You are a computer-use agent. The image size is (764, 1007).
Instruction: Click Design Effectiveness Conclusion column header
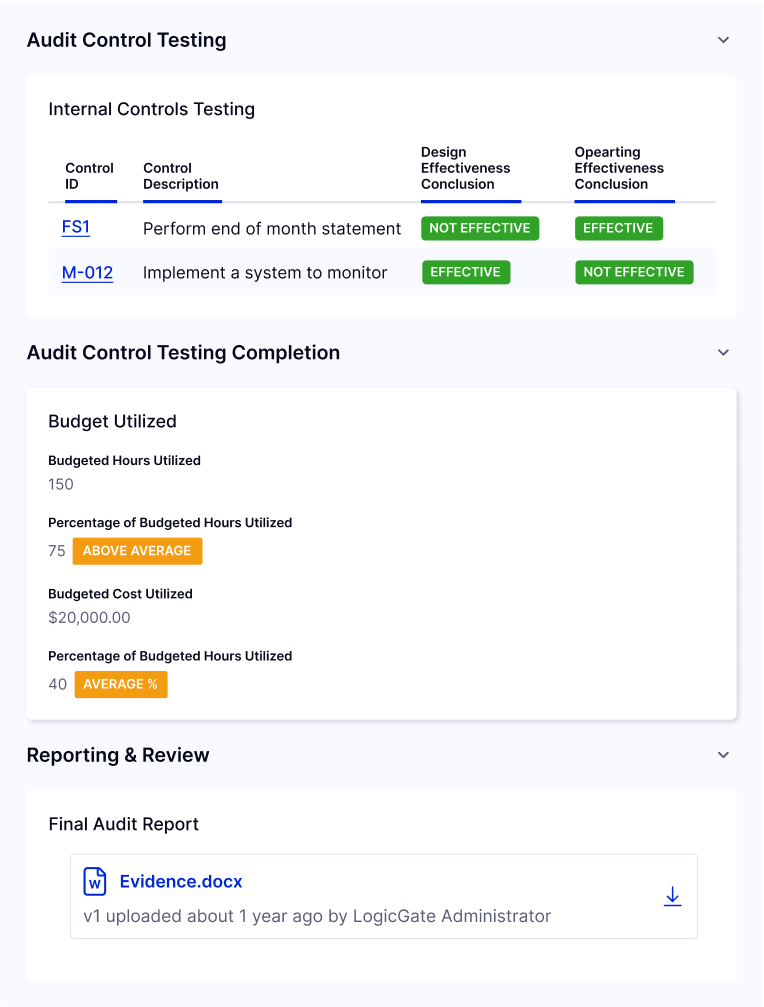click(466, 168)
